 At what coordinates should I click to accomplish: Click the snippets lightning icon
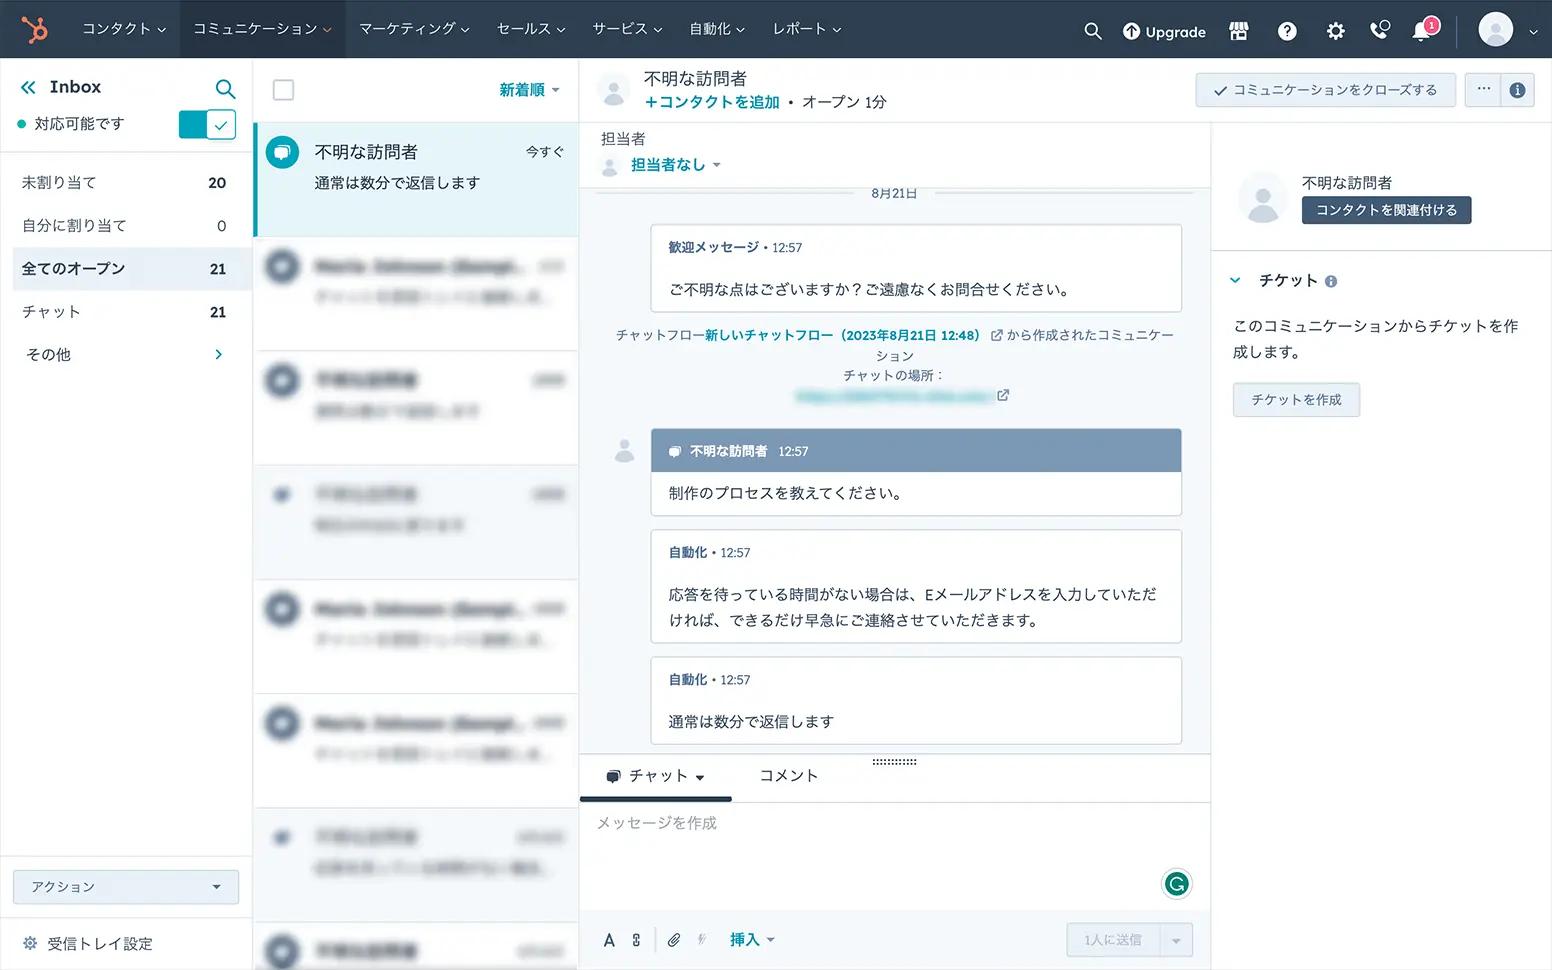tap(701, 940)
